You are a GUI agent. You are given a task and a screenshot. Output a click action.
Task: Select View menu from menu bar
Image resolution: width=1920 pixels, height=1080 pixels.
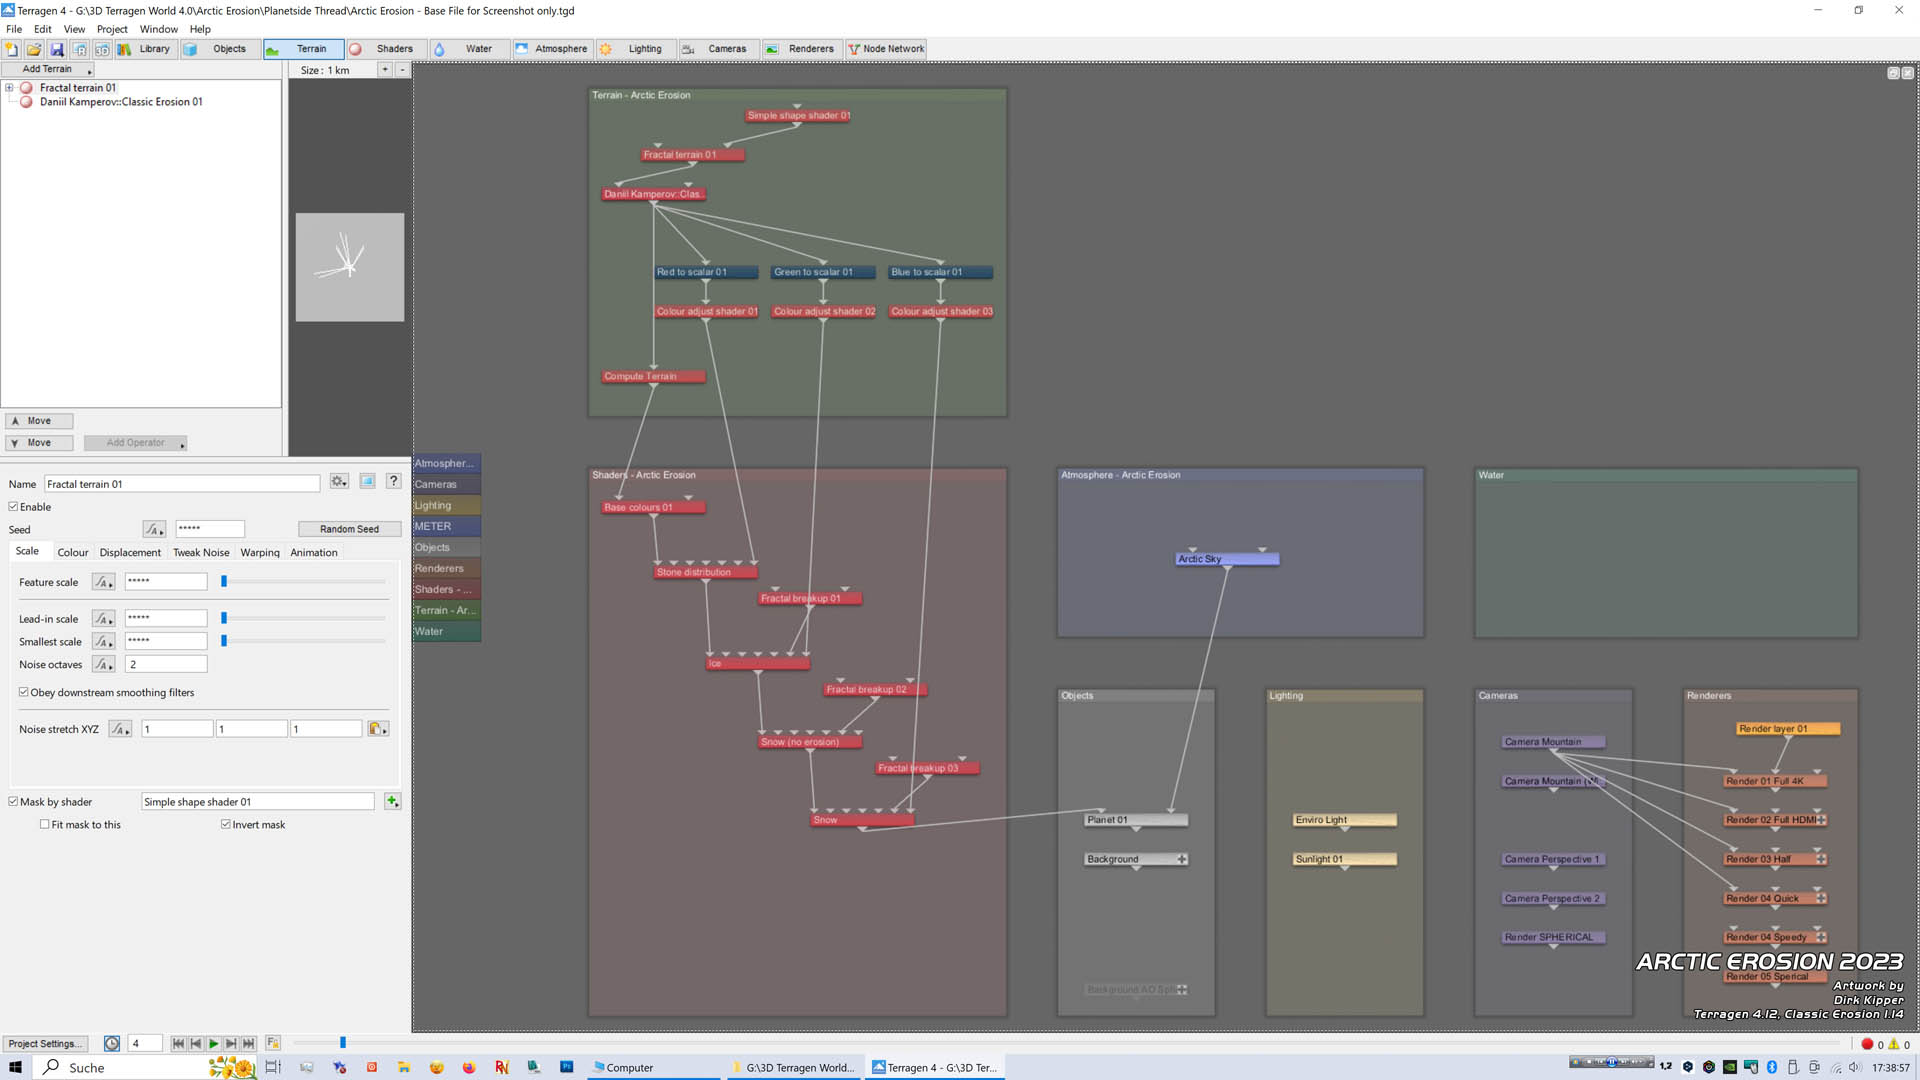[x=73, y=29]
